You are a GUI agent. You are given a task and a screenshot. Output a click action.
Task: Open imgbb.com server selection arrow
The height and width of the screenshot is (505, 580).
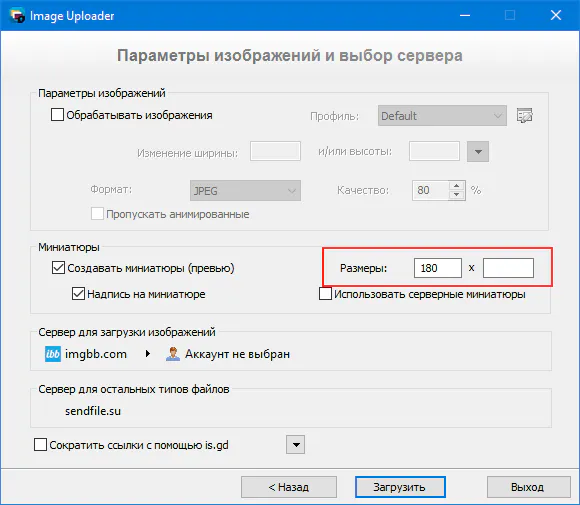tap(148, 354)
